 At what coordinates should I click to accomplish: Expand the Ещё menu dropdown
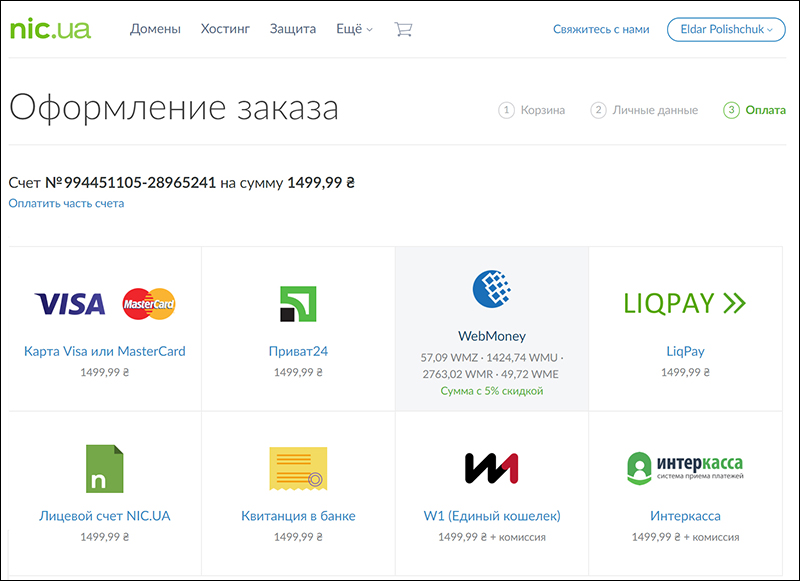[354, 30]
